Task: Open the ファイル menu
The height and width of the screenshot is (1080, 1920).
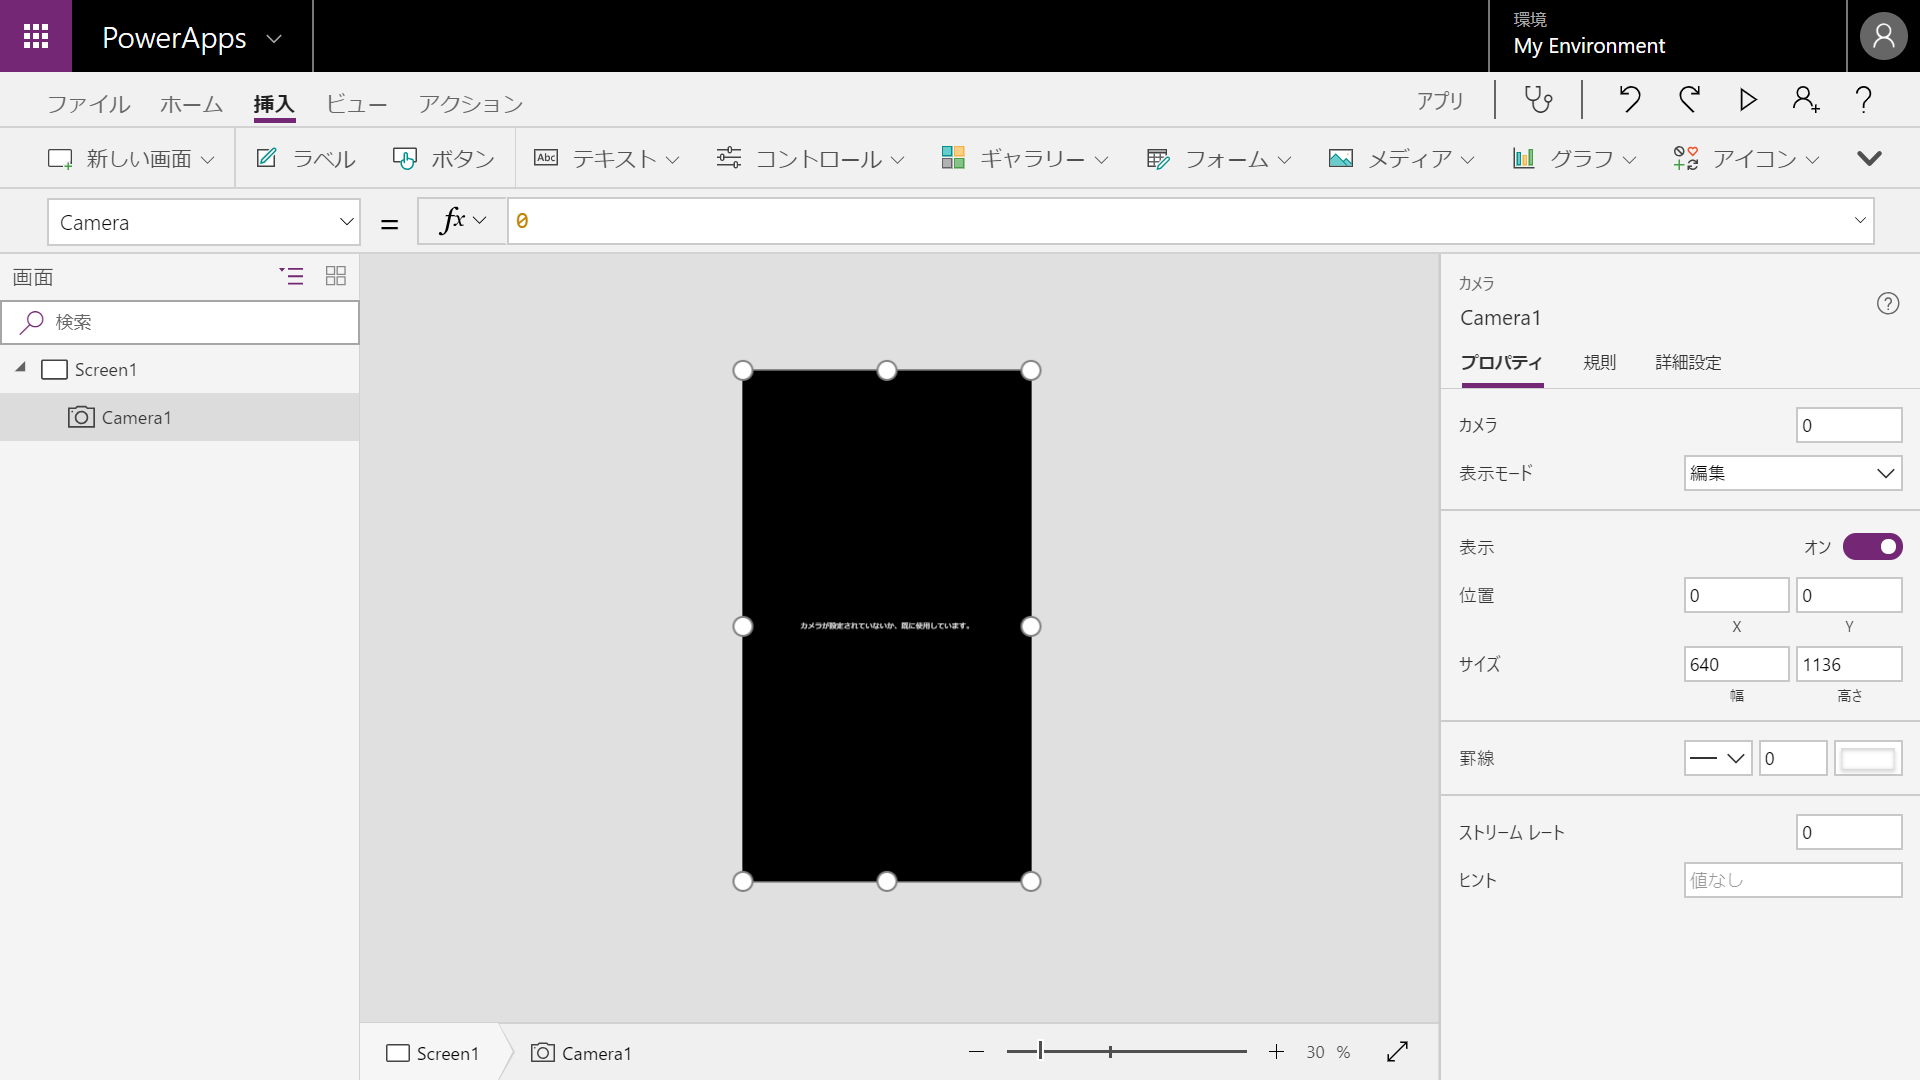Action: coord(88,104)
